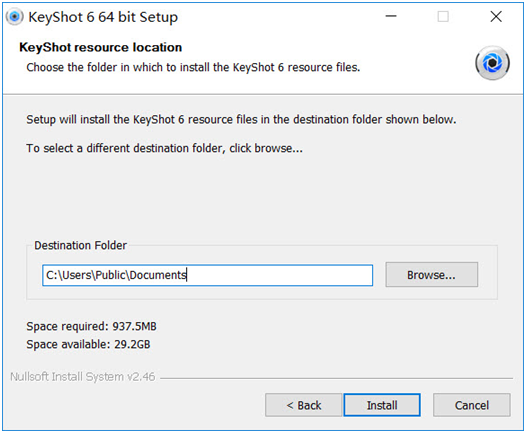526x433 pixels.
Task: Click the 'KeyShot 6 64 bit Setup' title text
Action: click(x=103, y=17)
